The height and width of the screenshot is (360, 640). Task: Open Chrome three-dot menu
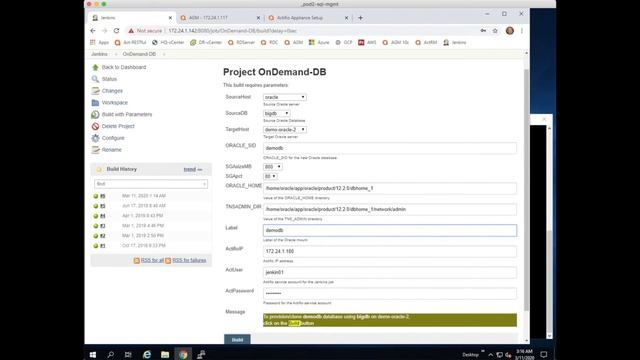click(x=522, y=31)
